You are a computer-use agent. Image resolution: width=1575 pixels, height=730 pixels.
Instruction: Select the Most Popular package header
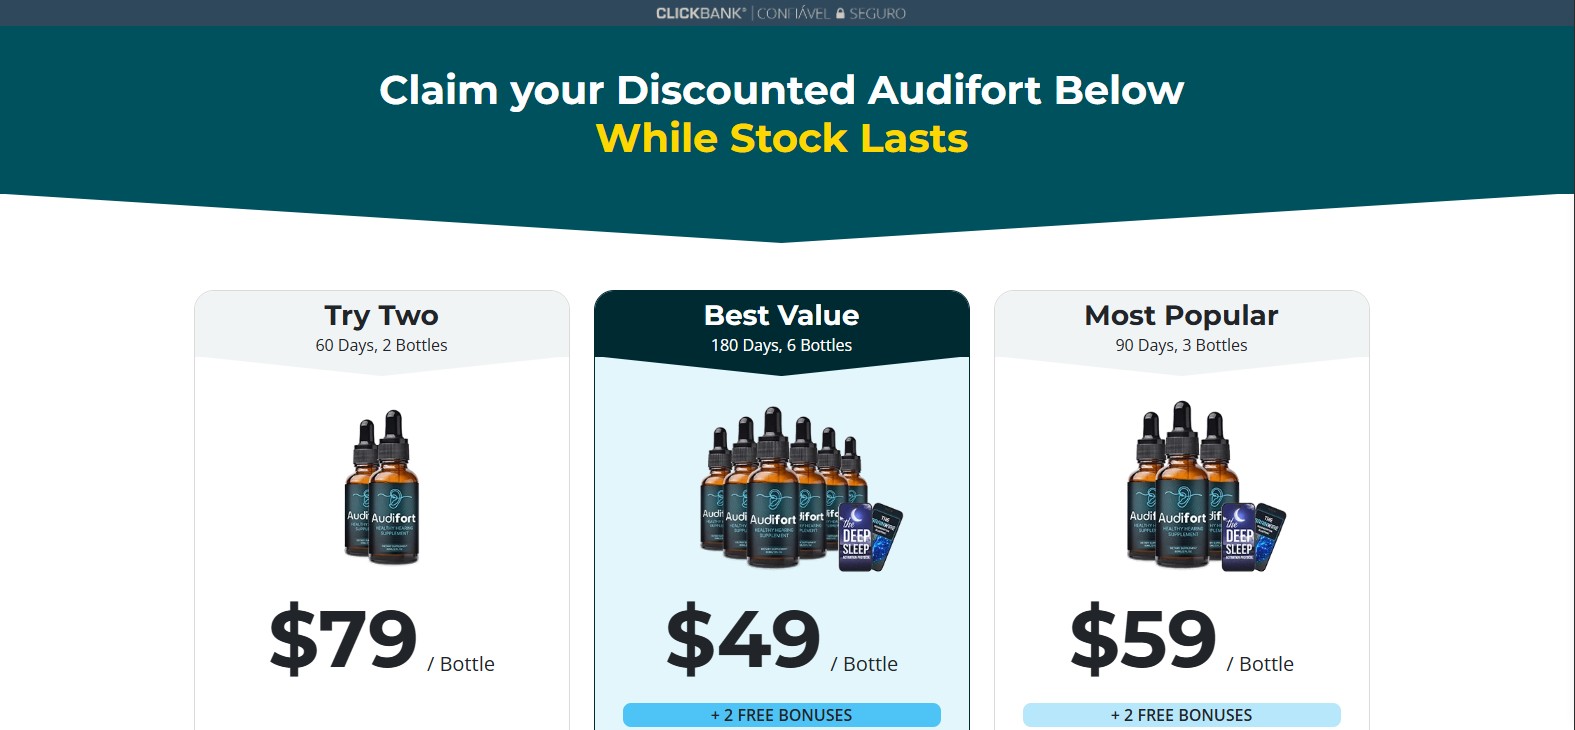(x=1181, y=315)
